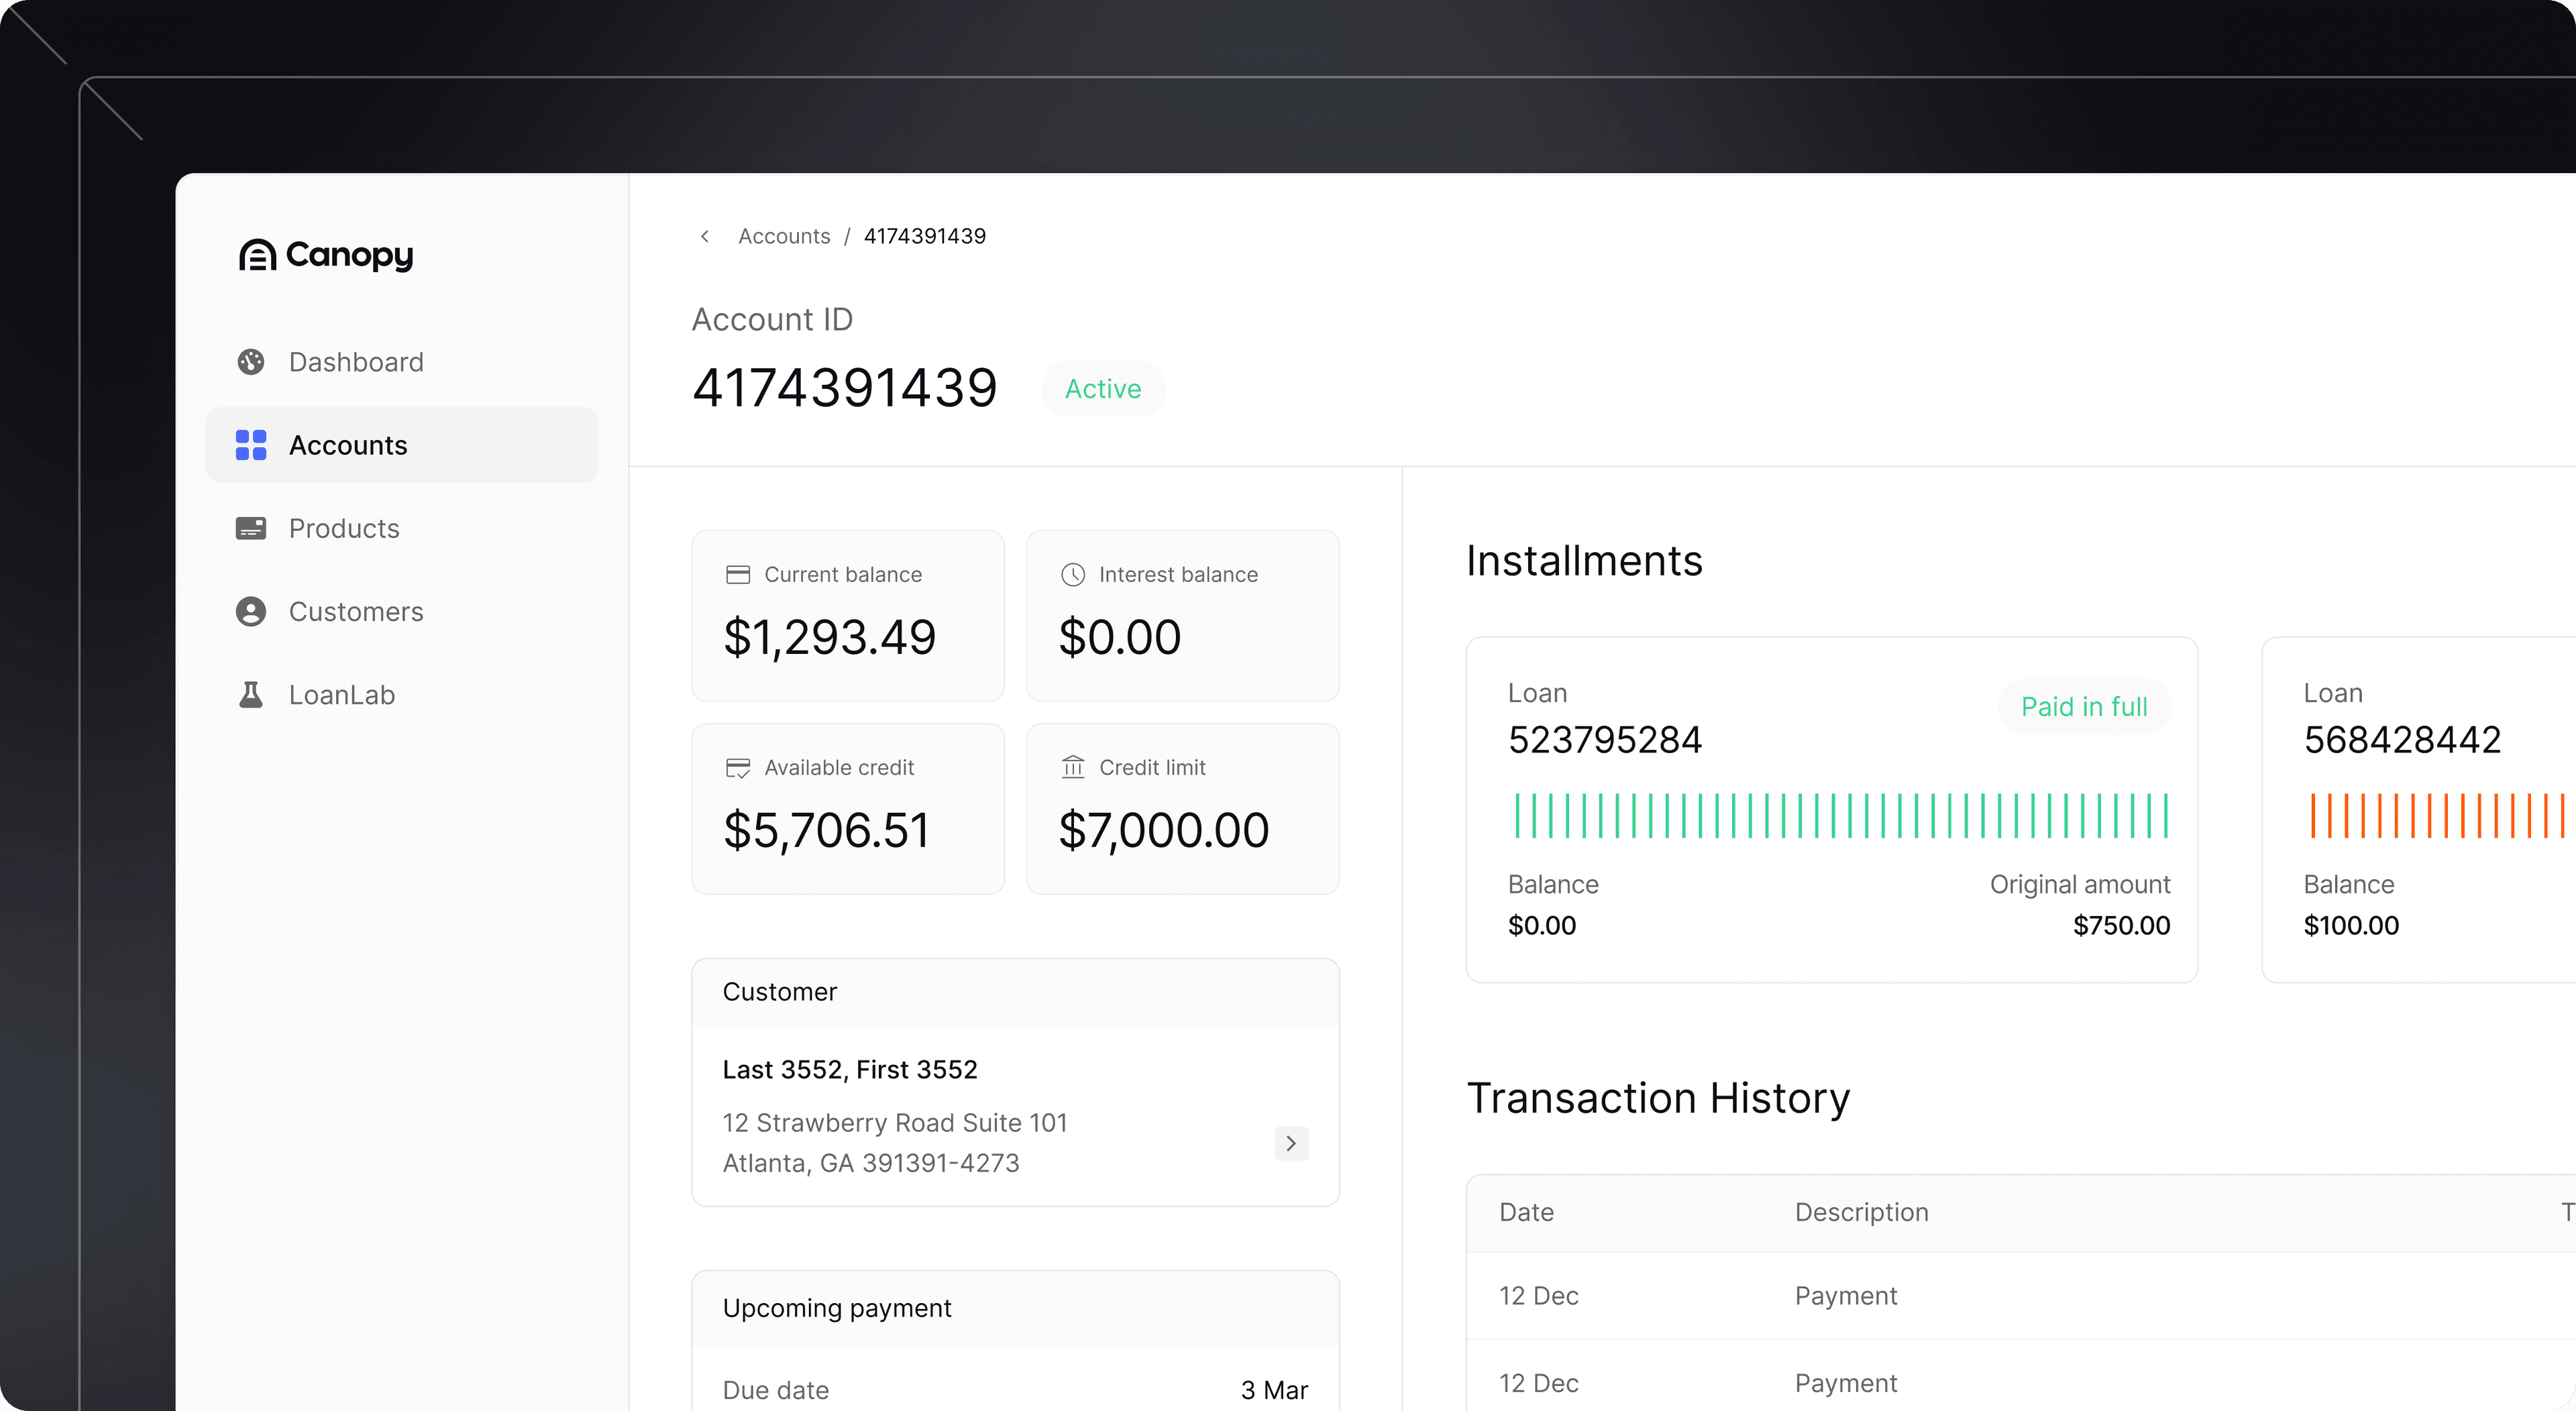Click the Dashboard gauge icon
The height and width of the screenshot is (1411, 2576).
(x=251, y=362)
